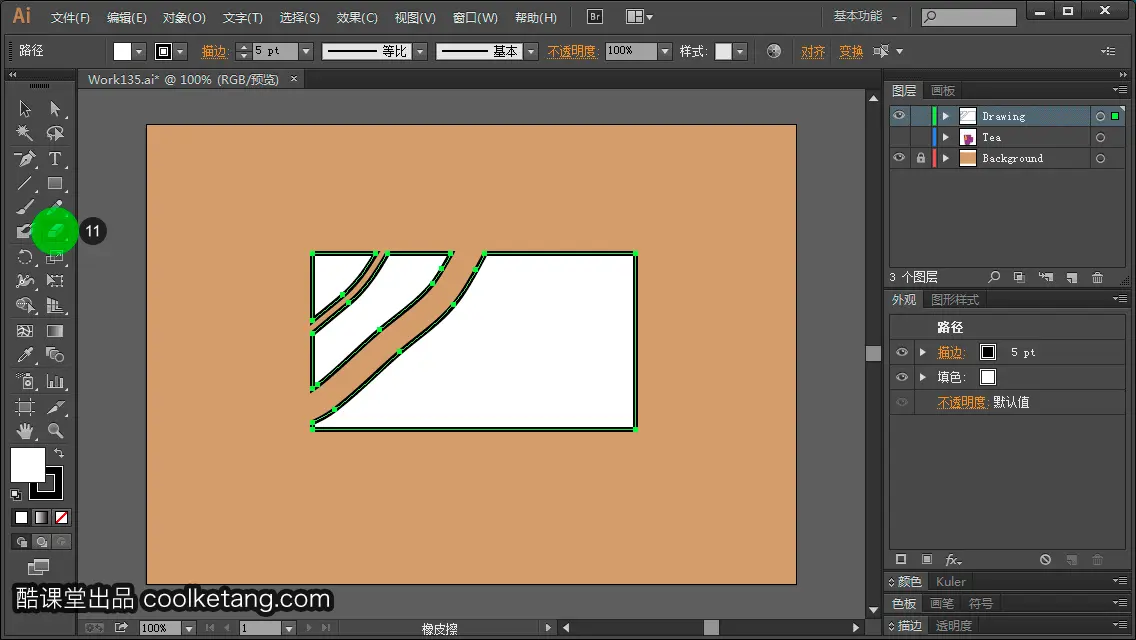Add new effect with fx button

pos(953,560)
